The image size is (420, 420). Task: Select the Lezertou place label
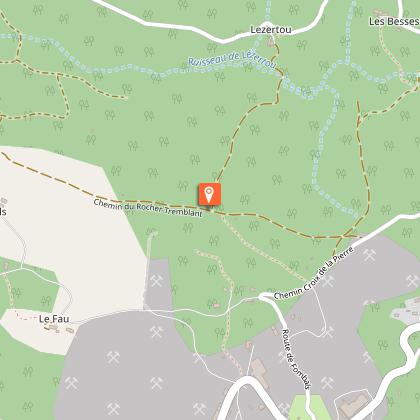click(271, 30)
